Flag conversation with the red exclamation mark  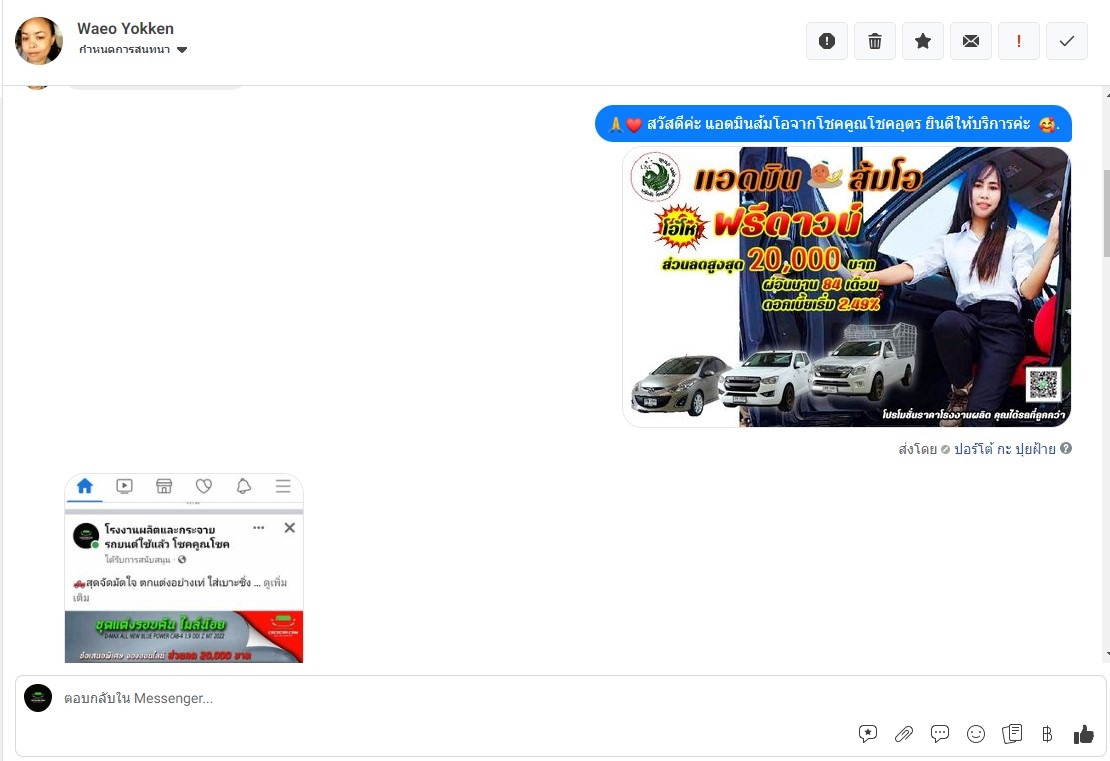(x=1019, y=41)
